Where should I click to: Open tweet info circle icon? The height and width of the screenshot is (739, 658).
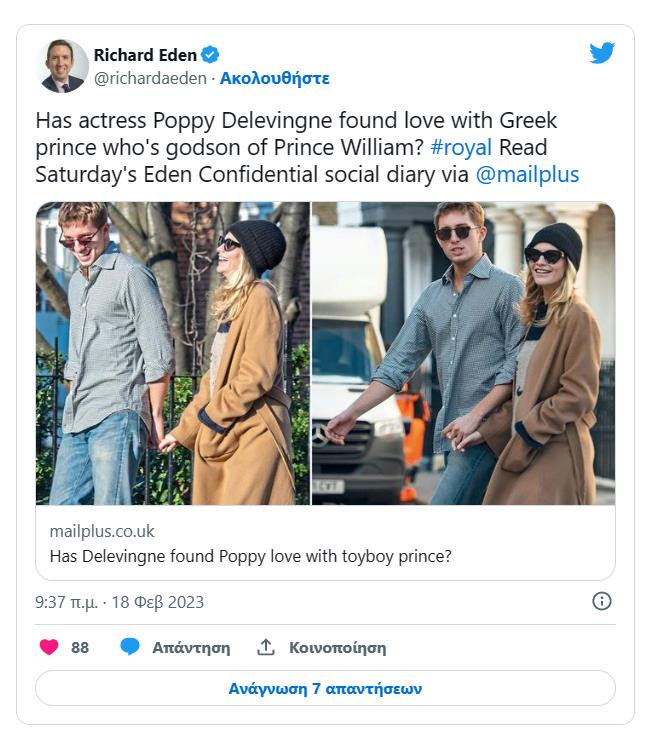point(601,601)
